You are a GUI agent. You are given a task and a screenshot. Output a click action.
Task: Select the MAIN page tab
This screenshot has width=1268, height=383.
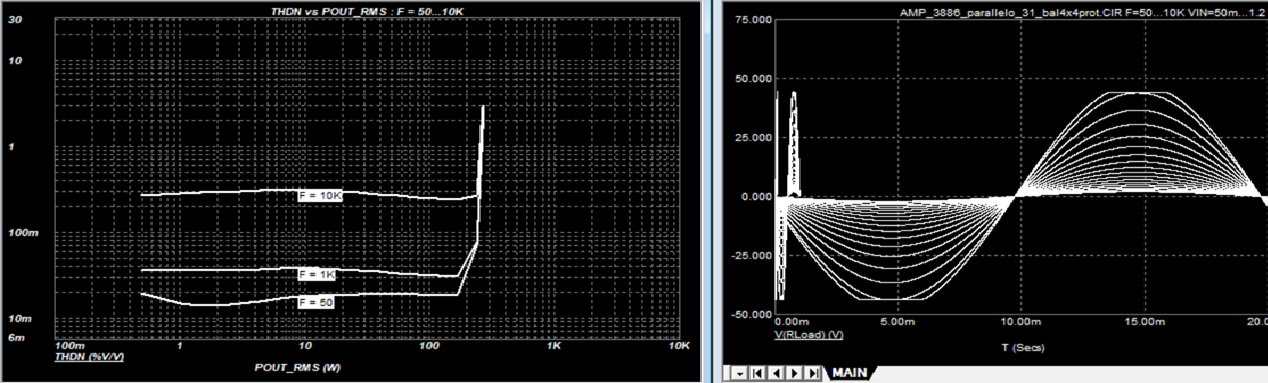pyautogui.click(x=850, y=373)
